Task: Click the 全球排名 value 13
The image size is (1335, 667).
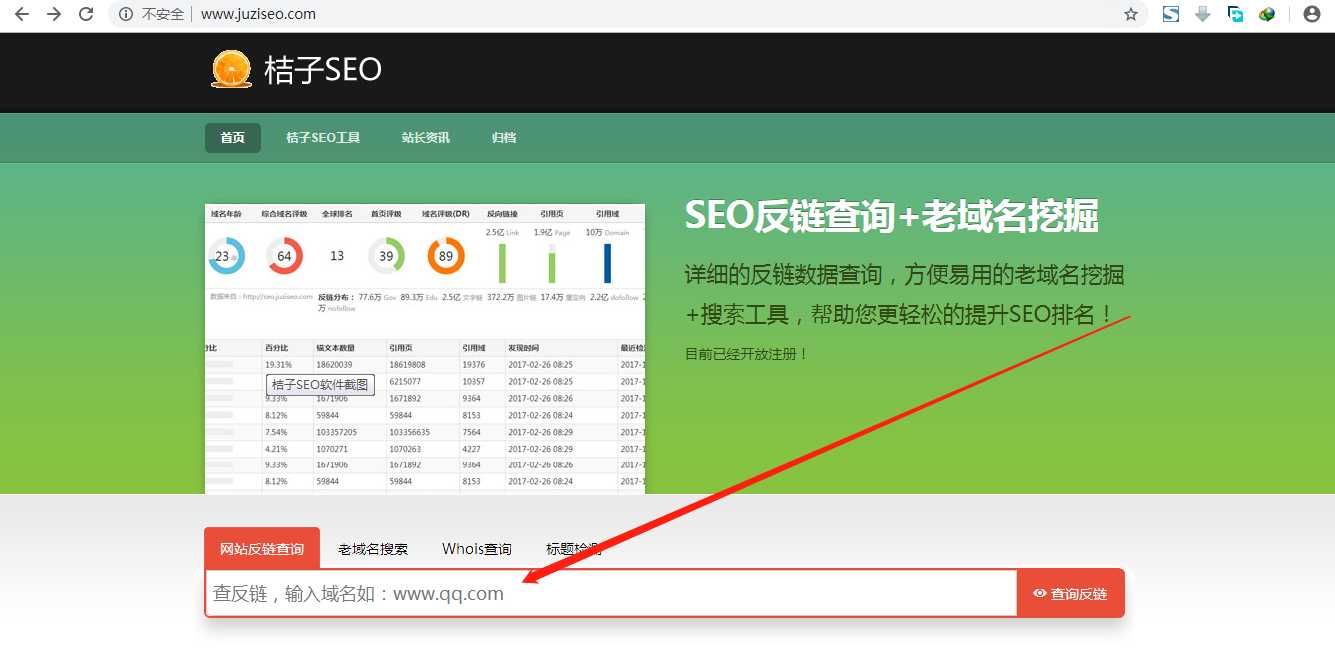Action: (x=337, y=256)
